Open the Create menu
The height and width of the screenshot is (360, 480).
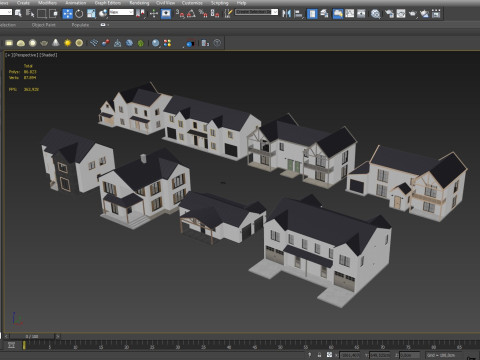tap(23, 3)
